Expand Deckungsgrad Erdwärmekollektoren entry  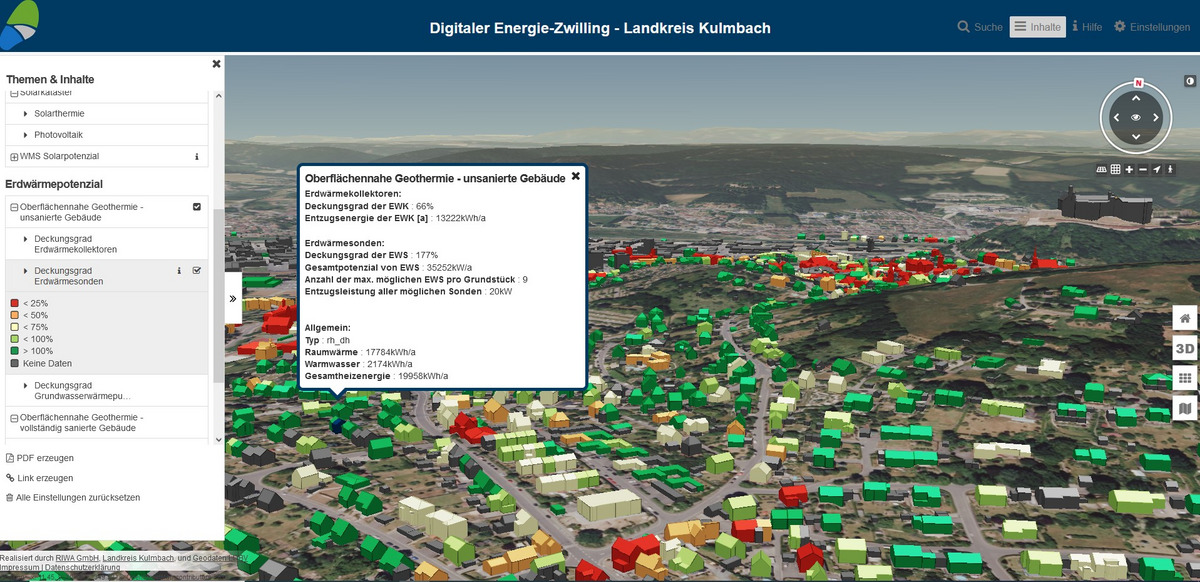tap(26, 238)
